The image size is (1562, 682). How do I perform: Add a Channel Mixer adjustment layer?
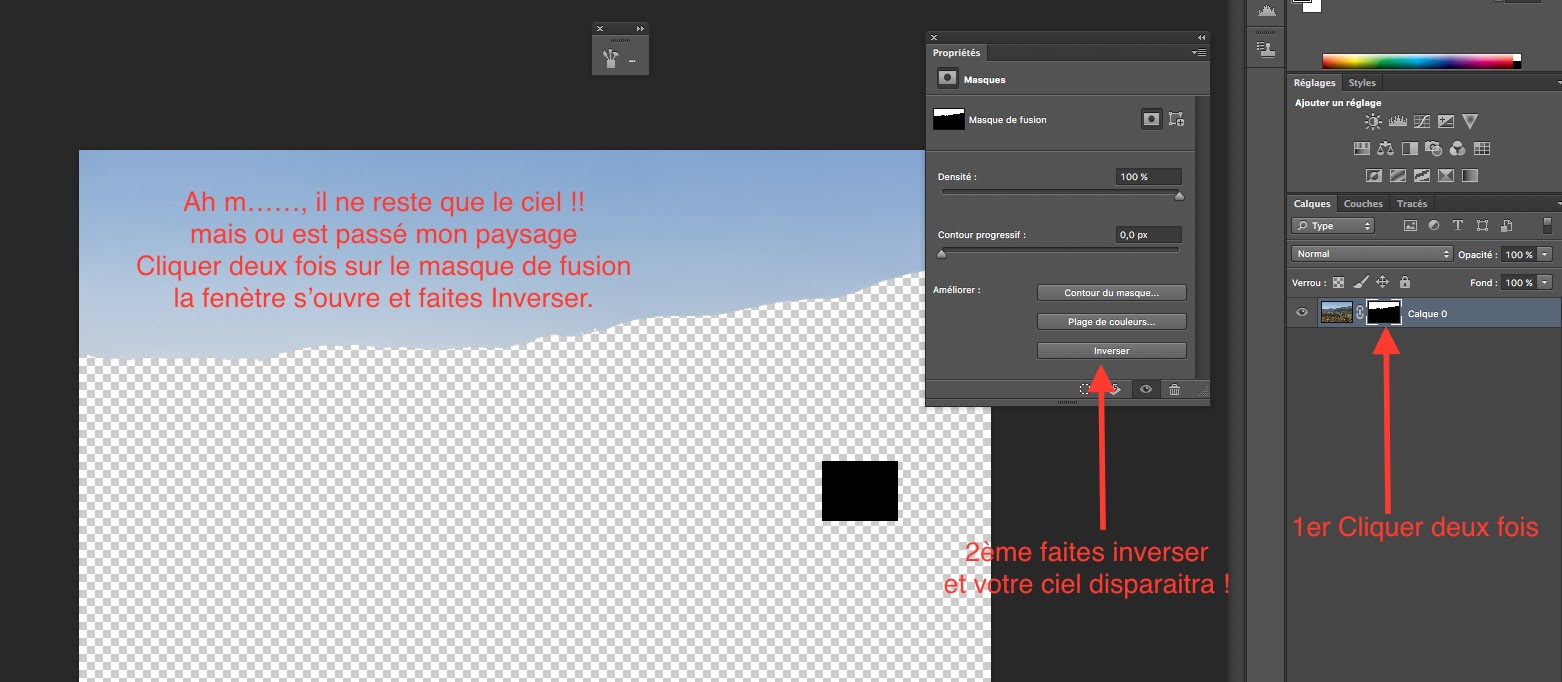coord(1457,149)
